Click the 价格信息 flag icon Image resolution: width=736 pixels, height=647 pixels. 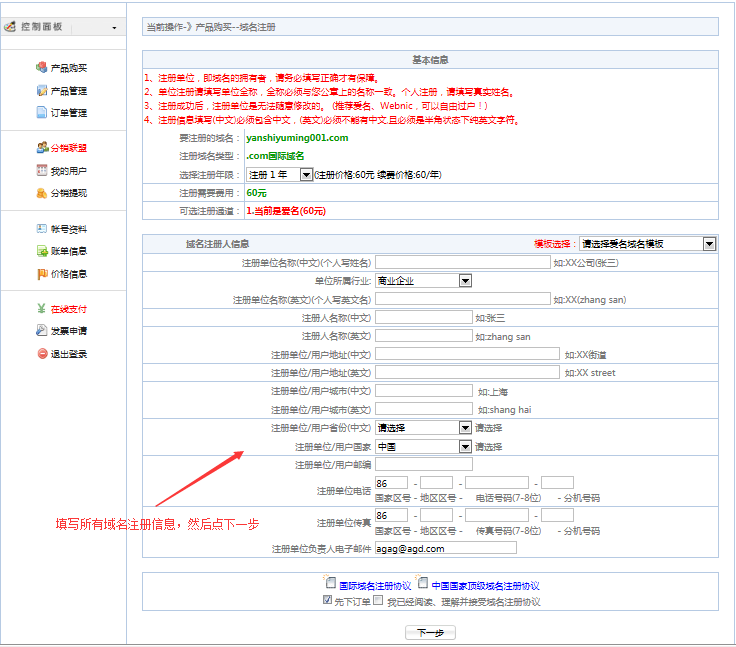pyautogui.click(x=41, y=274)
